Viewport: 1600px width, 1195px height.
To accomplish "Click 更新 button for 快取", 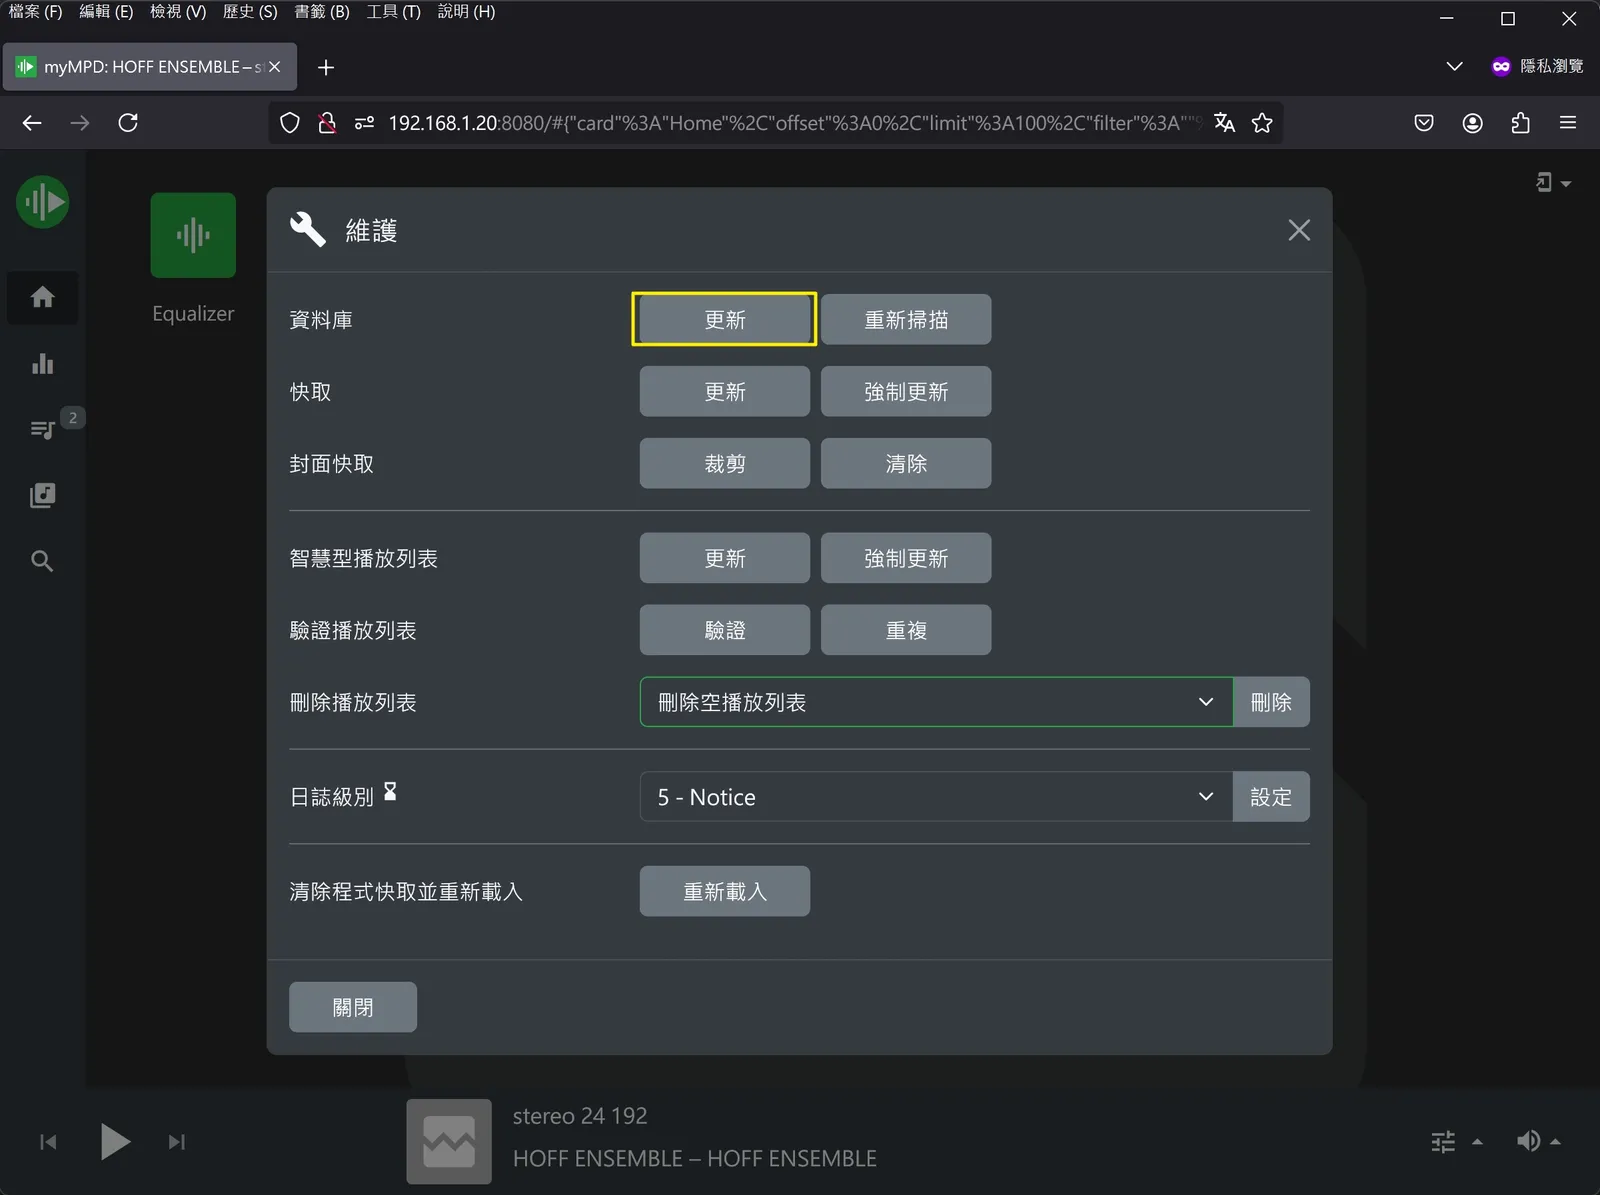I will pos(724,391).
